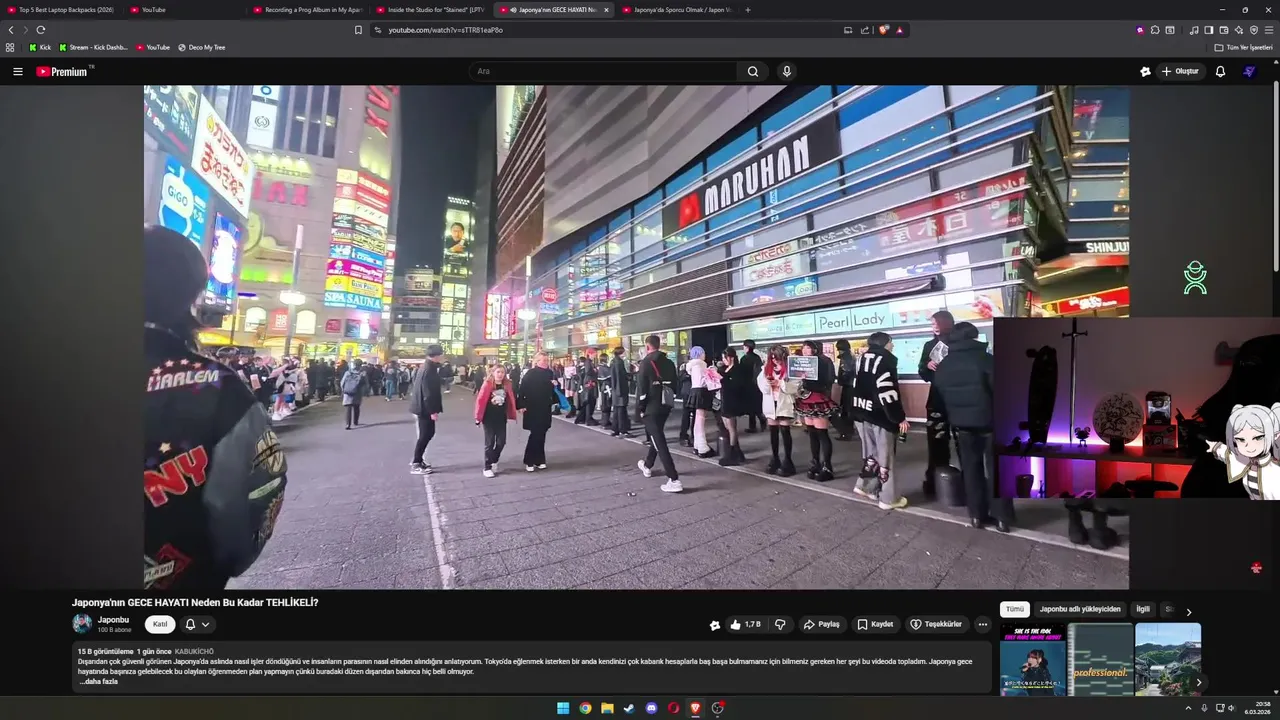Open the village scenery recommended thumbnail

(x=1168, y=659)
